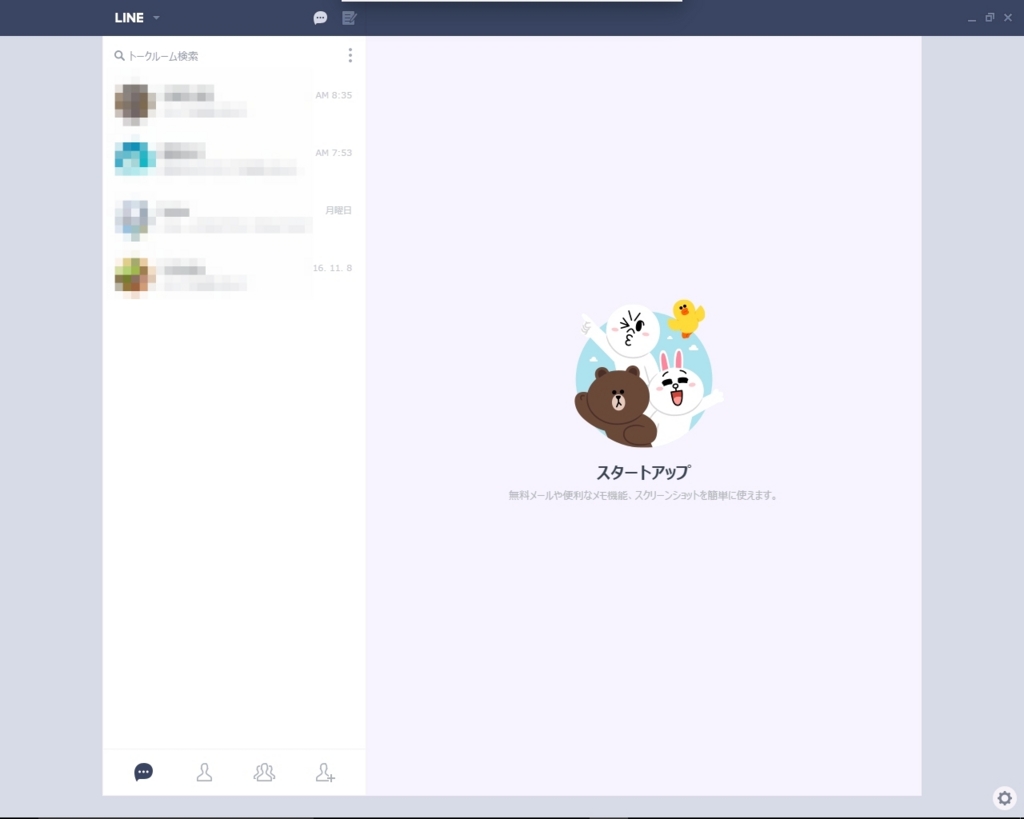Open the add friend tab with person plus icon
This screenshot has height=819, width=1024.
pyautogui.click(x=325, y=772)
